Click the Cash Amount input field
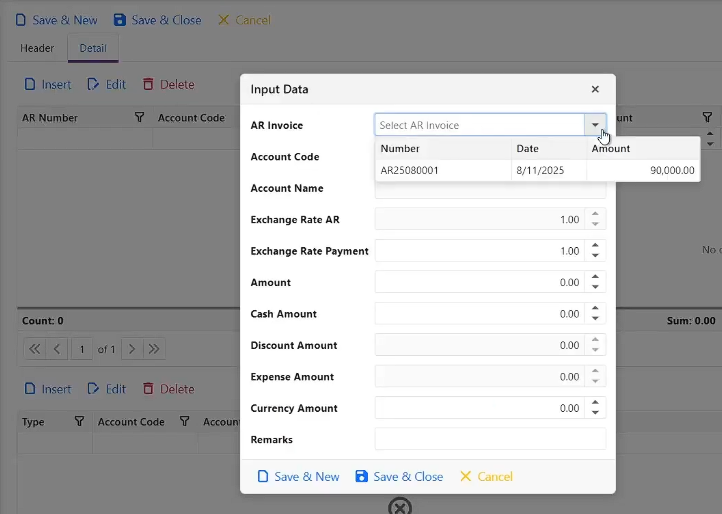This screenshot has width=722, height=514. [x=480, y=314]
